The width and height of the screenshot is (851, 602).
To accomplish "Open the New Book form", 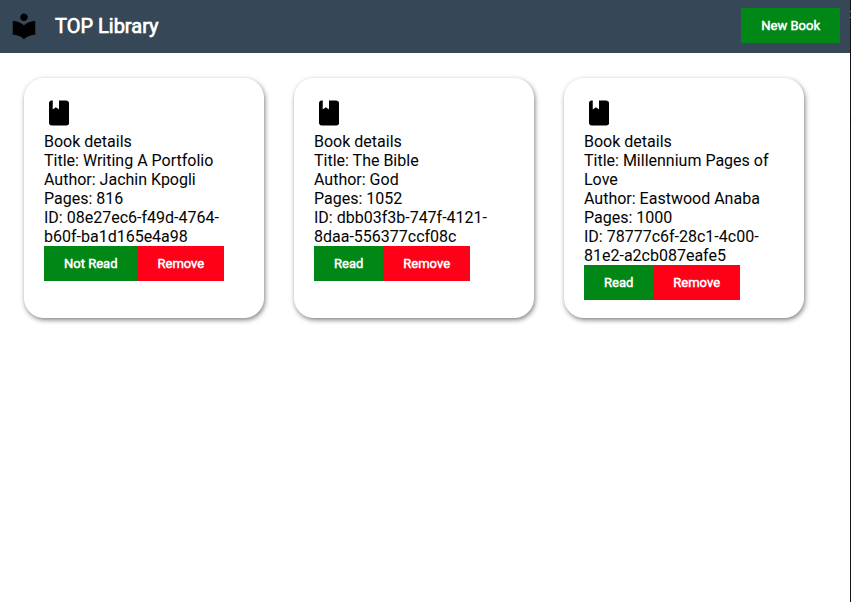I will click(x=790, y=26).
